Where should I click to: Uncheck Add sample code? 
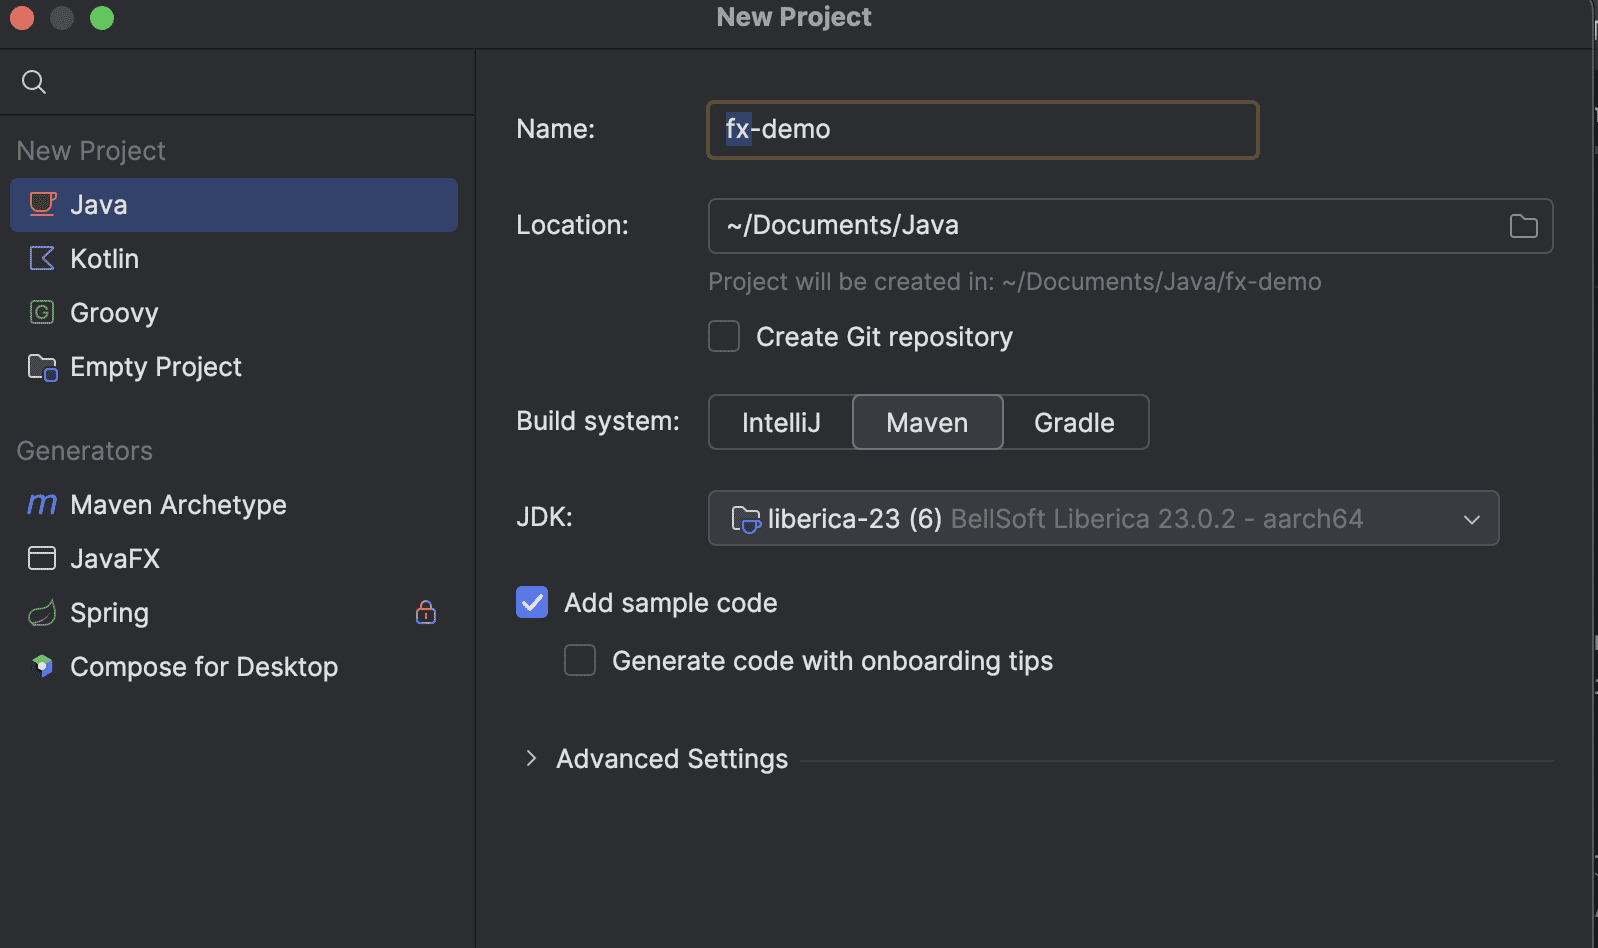click(x=532, y=602)
